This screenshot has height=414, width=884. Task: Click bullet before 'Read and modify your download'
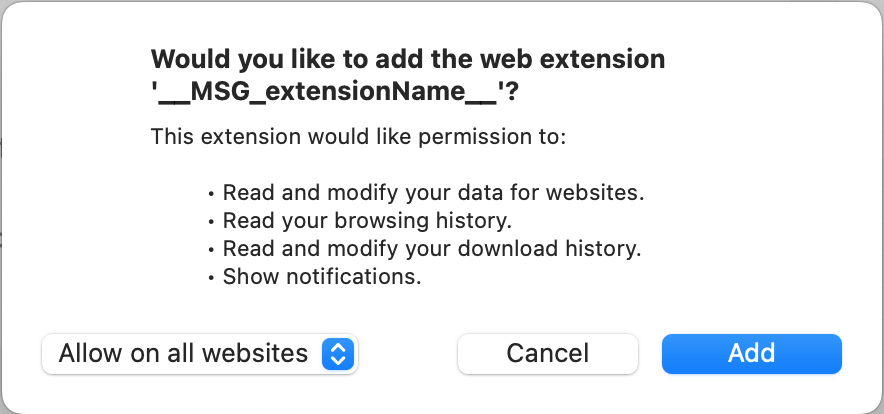coord(211,249)
